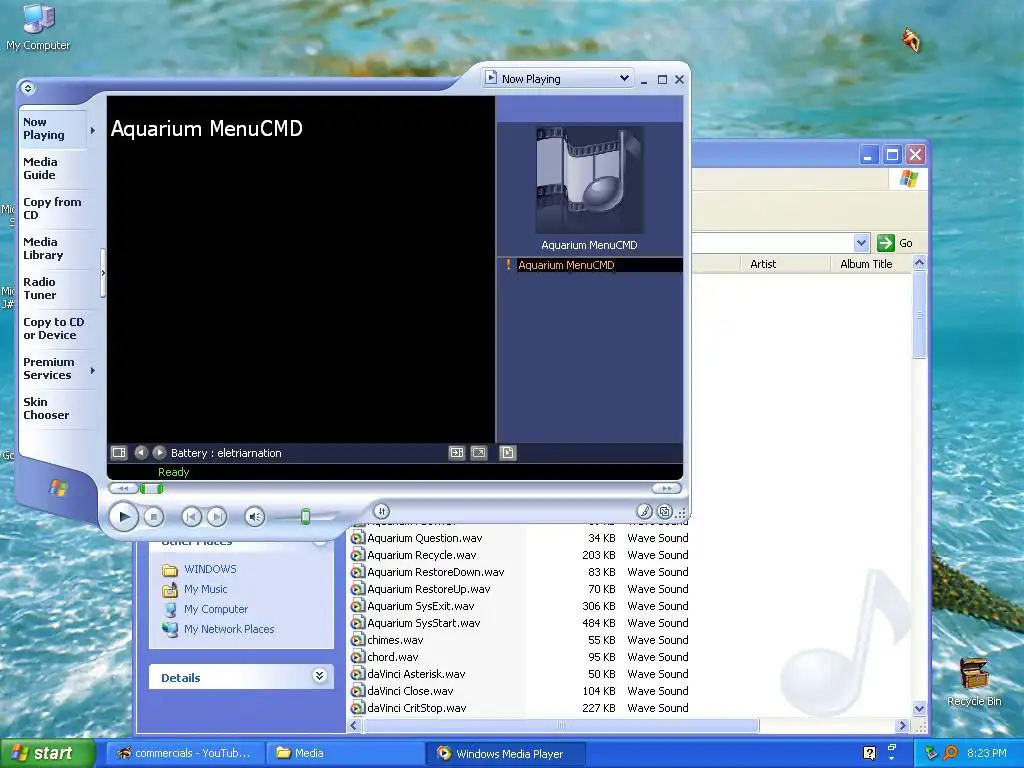The image size is (1024, 768).
Task: Collapse the taskbar panel handle
Action: point(103,273)
